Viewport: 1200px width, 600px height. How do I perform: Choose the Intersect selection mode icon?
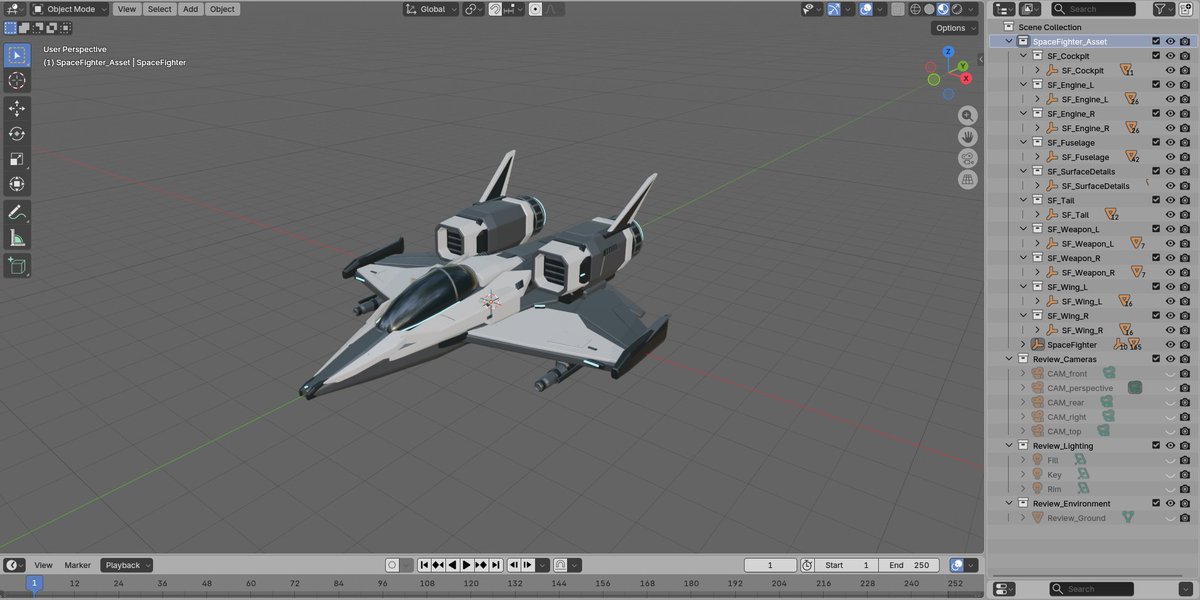[x=66, y=28]
